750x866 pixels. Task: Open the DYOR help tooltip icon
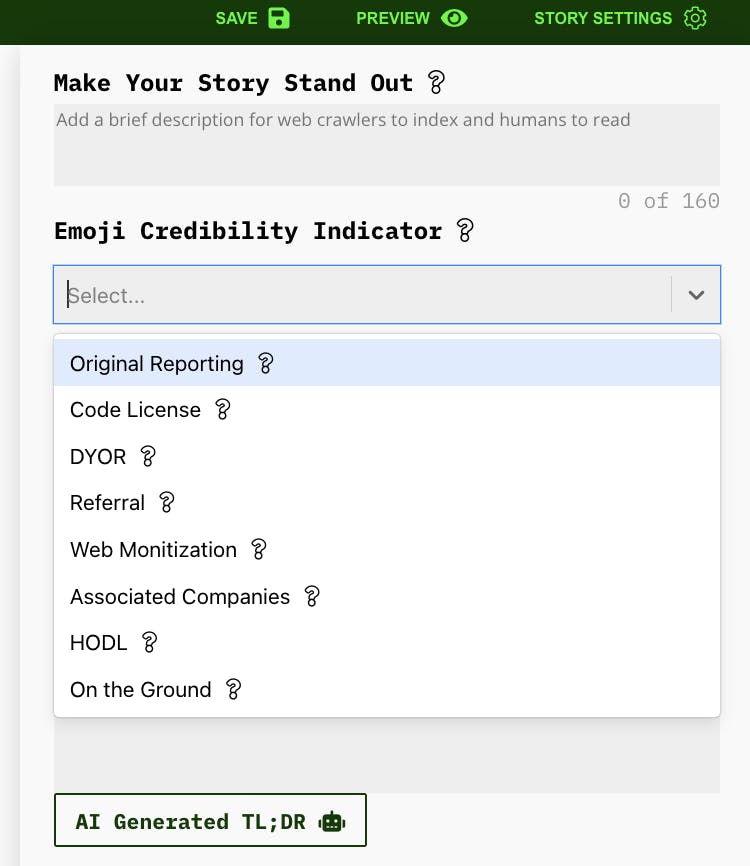(147, 456)
